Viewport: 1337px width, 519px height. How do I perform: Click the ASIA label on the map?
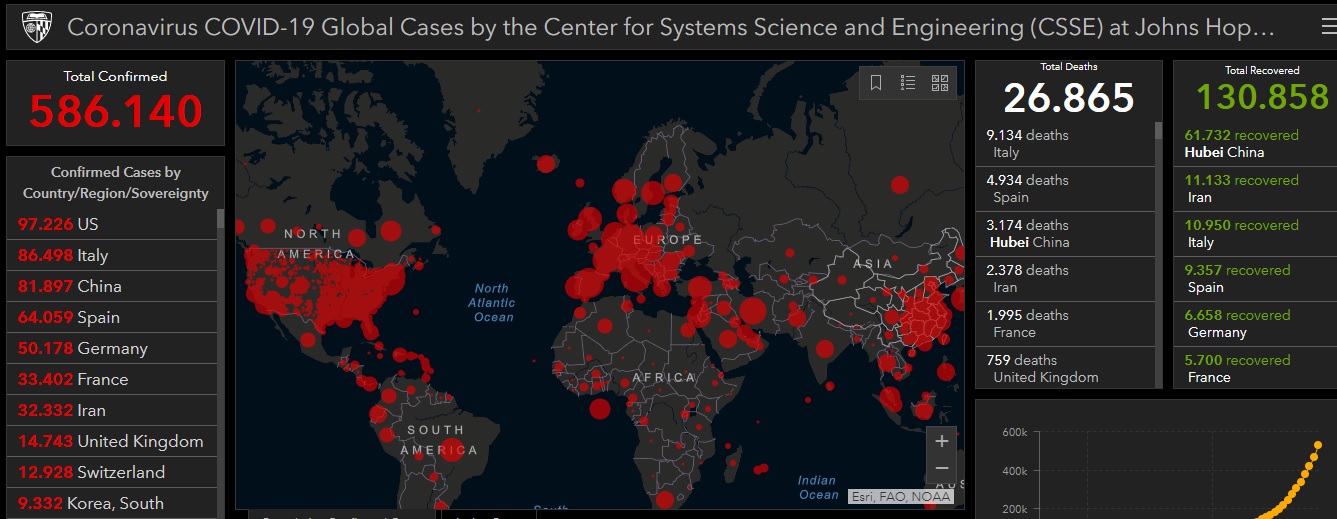click(x=872, y=264)
